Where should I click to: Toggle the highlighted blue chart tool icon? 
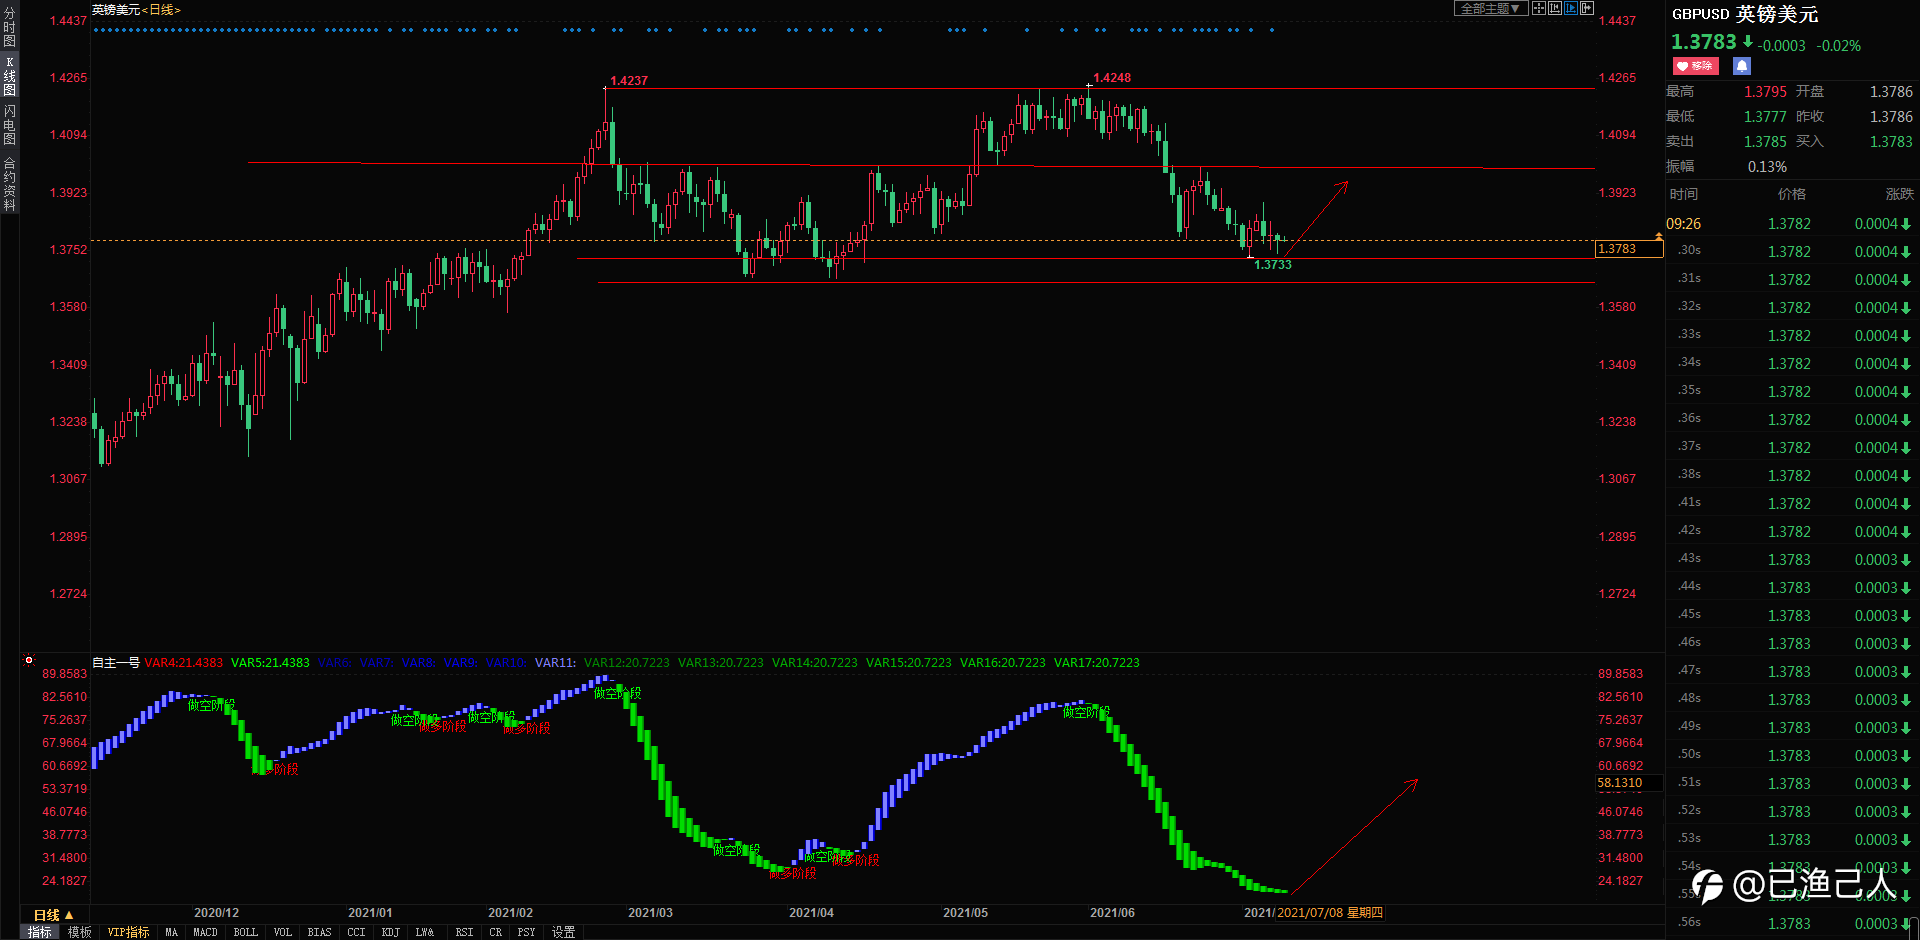(1571, 8)
